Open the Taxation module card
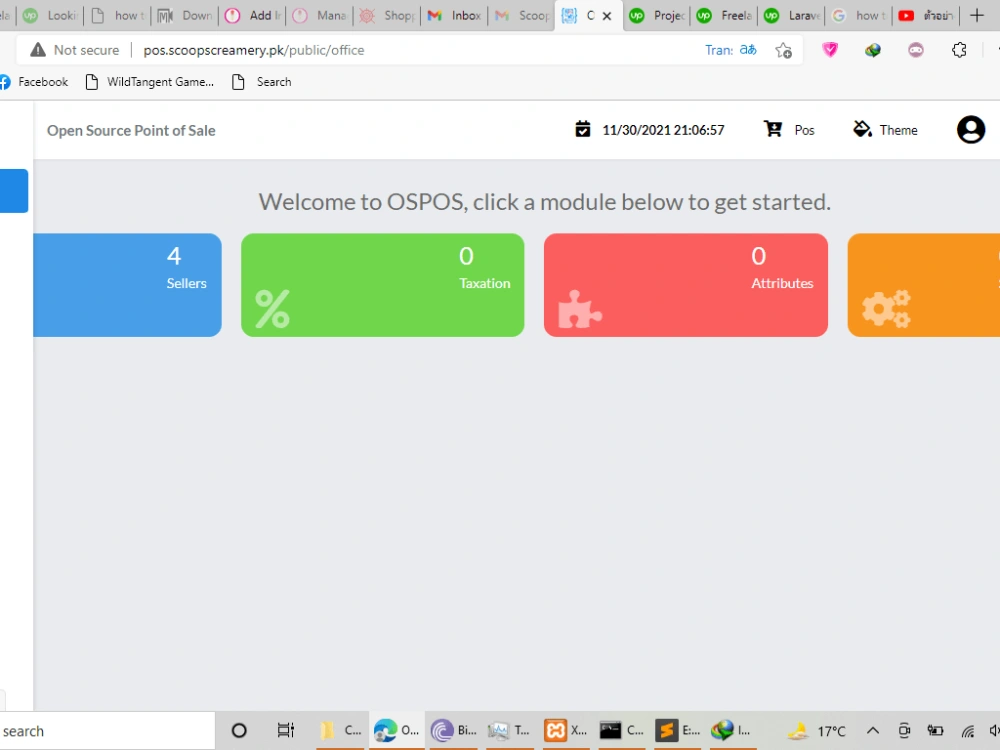Screen dimensions: 1000x750 [x=383, y=284]
